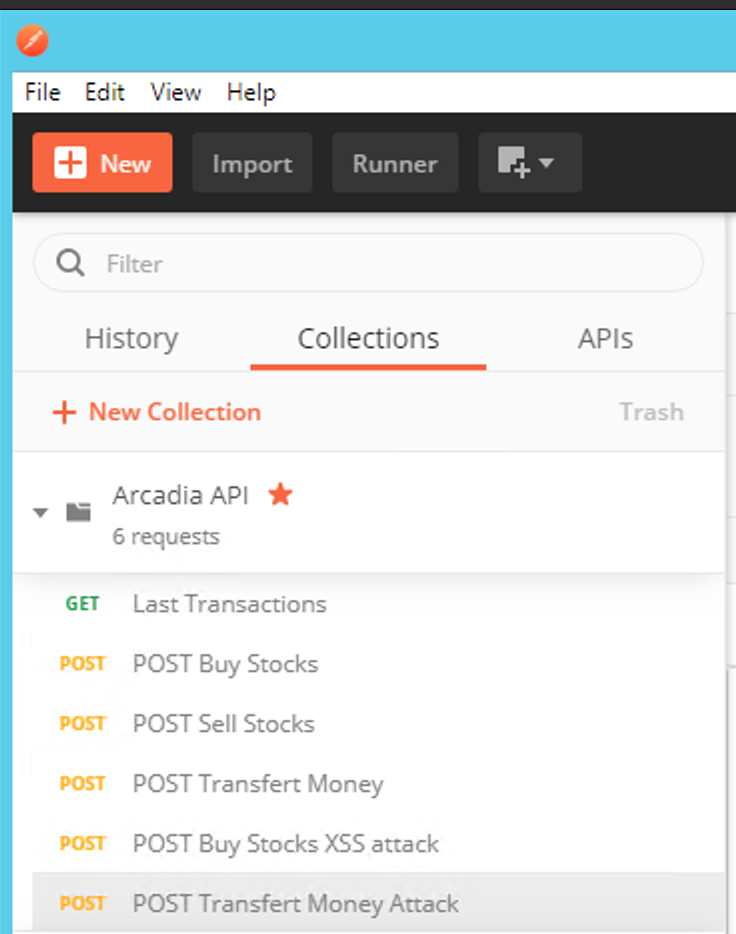Image resolution: width=736 pixels, height=934 pixels.
Task: Toggle the star favorite on Arcadia API
Action: click(x=280, y=494)
